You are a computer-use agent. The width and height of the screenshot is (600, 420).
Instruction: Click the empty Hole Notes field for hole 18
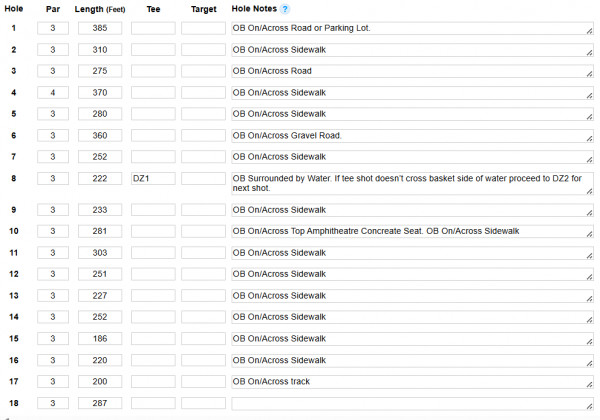410,402
